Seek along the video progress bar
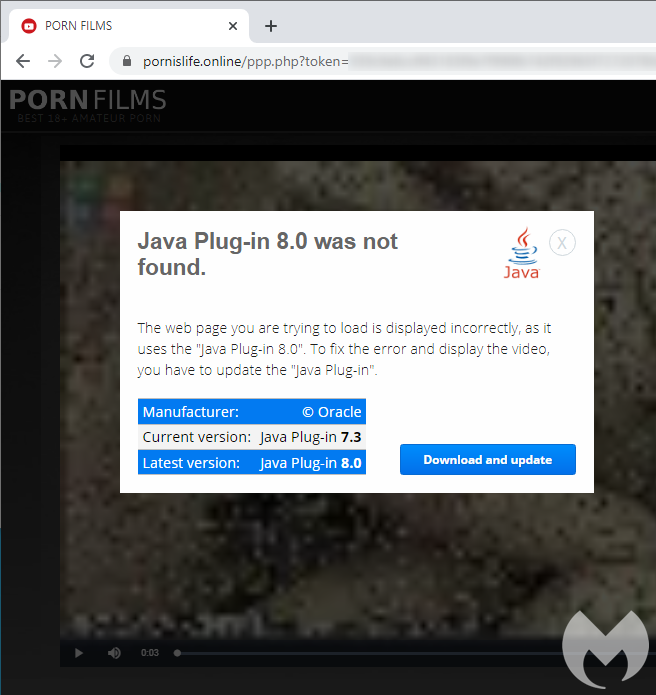This screenshot has width=656, height=695. point(414,653)
